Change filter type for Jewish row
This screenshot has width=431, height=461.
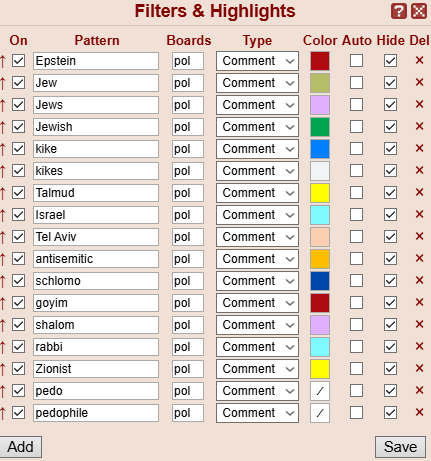pyautogui.click(x=257, y=127)
